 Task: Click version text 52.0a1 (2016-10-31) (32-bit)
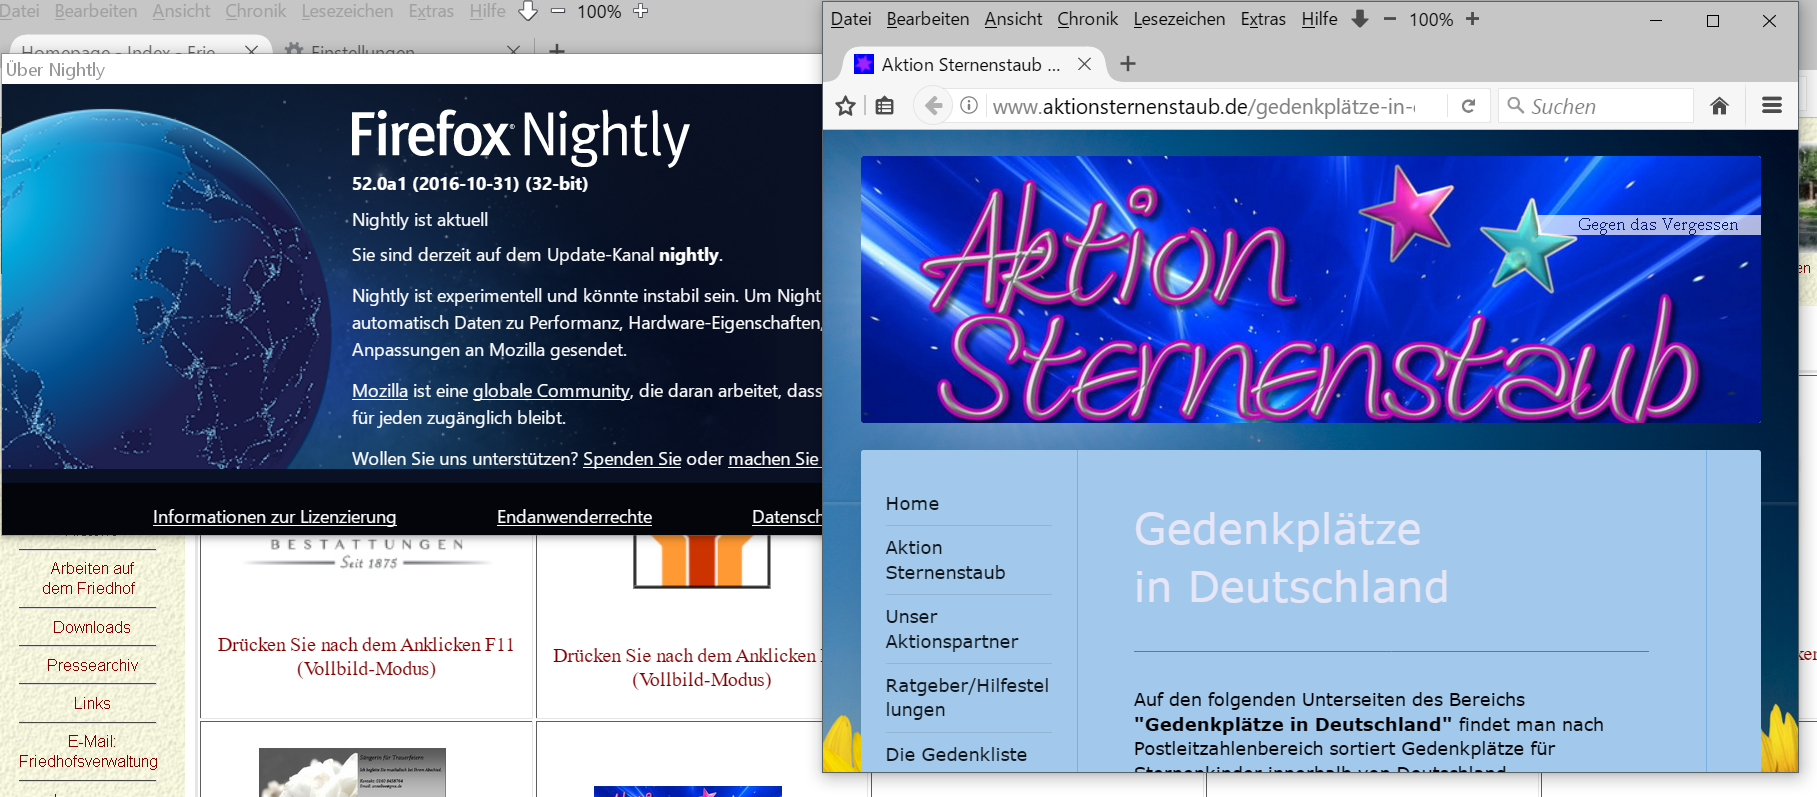(470, 183)
